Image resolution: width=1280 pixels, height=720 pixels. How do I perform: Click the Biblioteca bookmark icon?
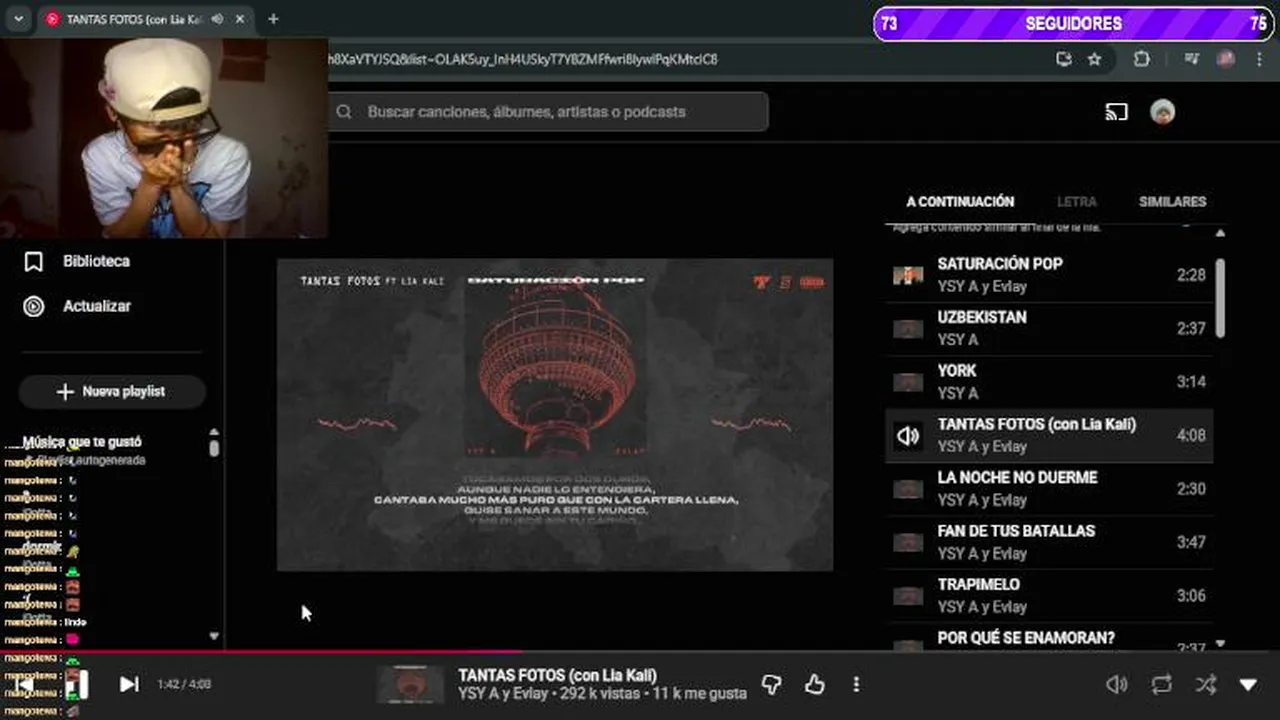34,262
